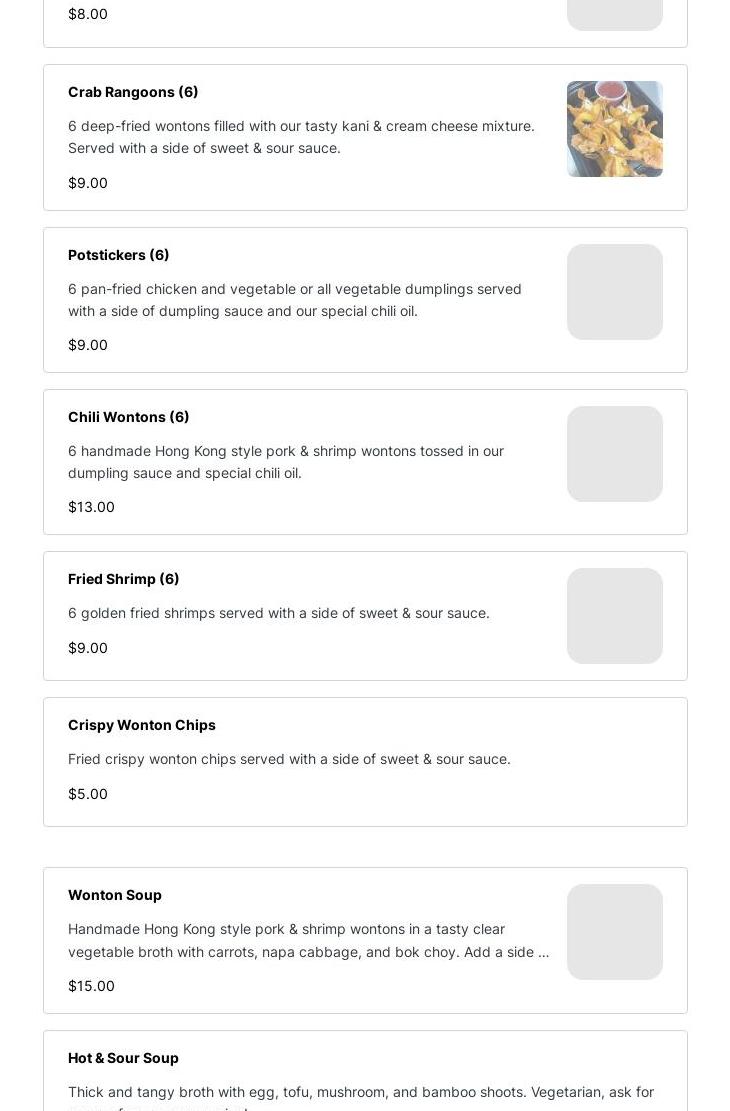730x1111 pixels.
Task: Click the Crab Rangoons food photo
Action: (x=614, y=129)
